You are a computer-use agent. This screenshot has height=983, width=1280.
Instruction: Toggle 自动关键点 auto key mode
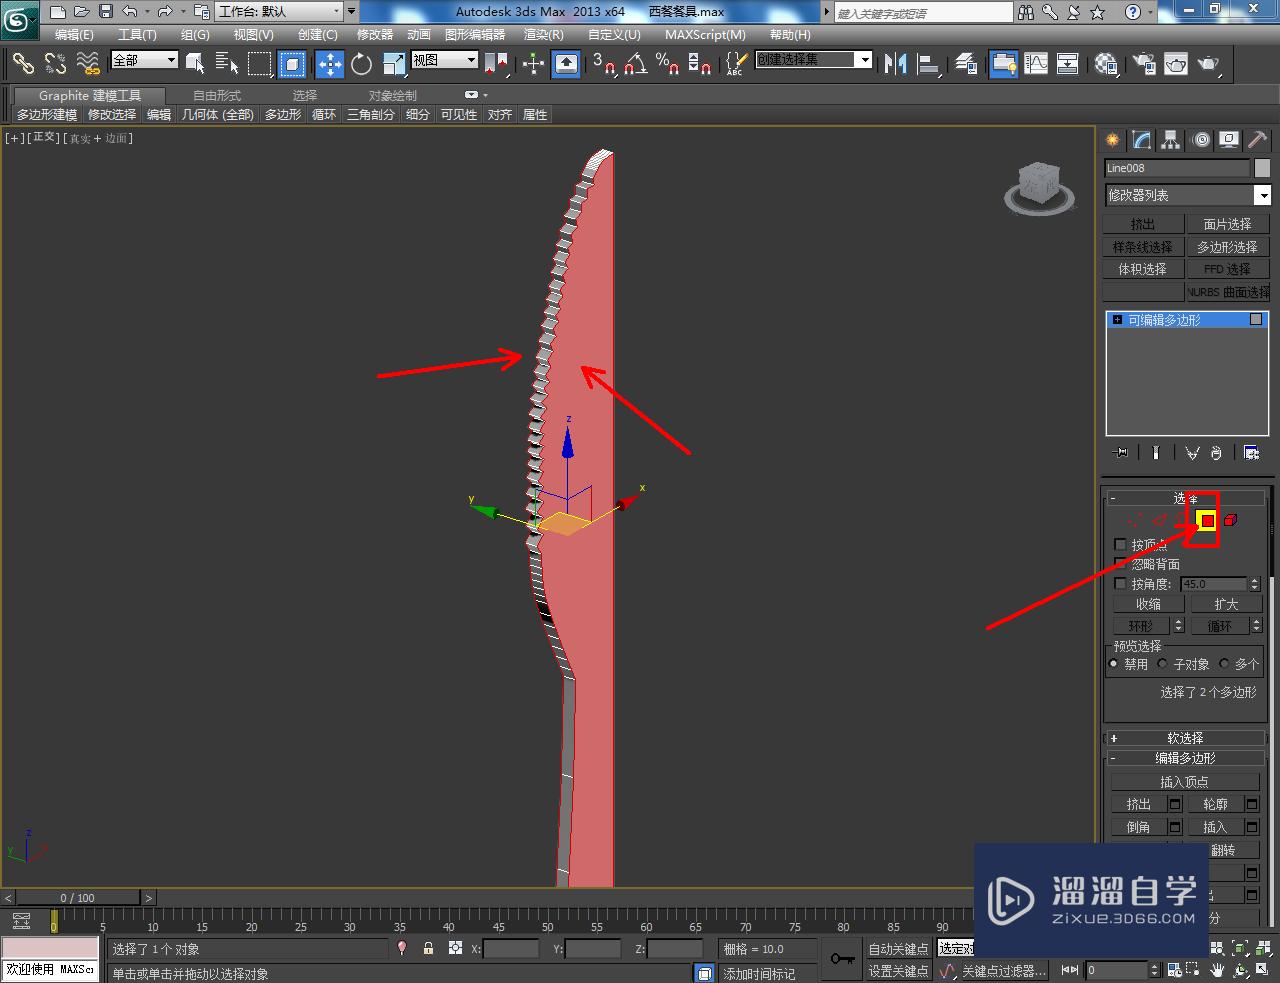click(x=898, y=949)
